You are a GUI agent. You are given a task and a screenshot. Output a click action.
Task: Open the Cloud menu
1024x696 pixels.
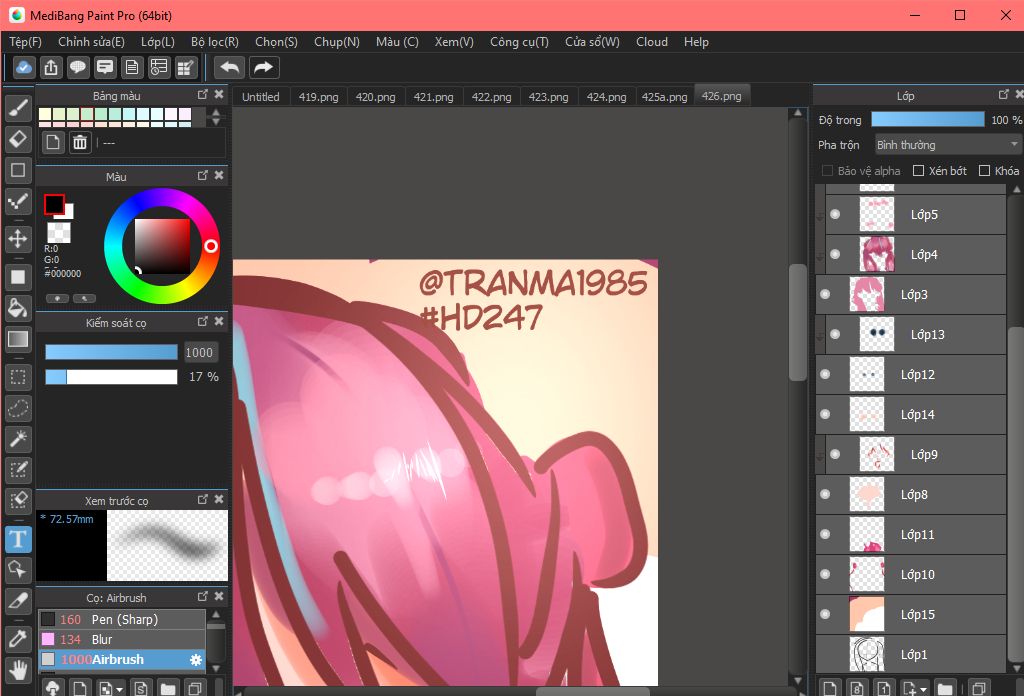[652, 42]
